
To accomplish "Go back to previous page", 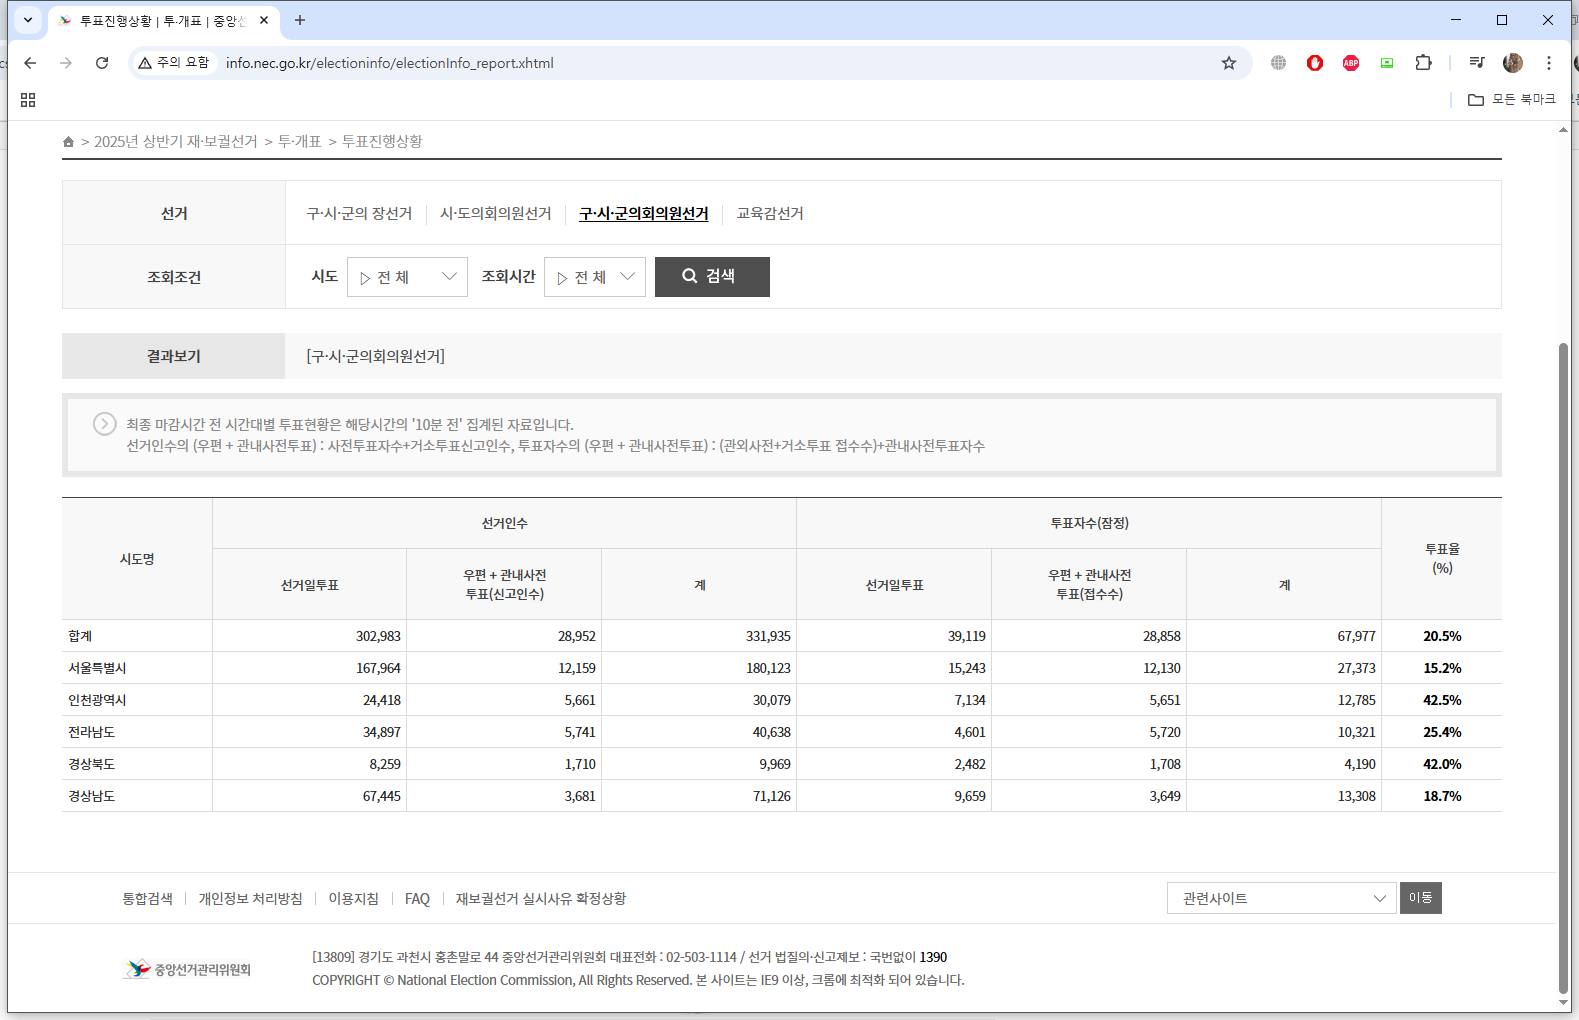I will (30, 63).
